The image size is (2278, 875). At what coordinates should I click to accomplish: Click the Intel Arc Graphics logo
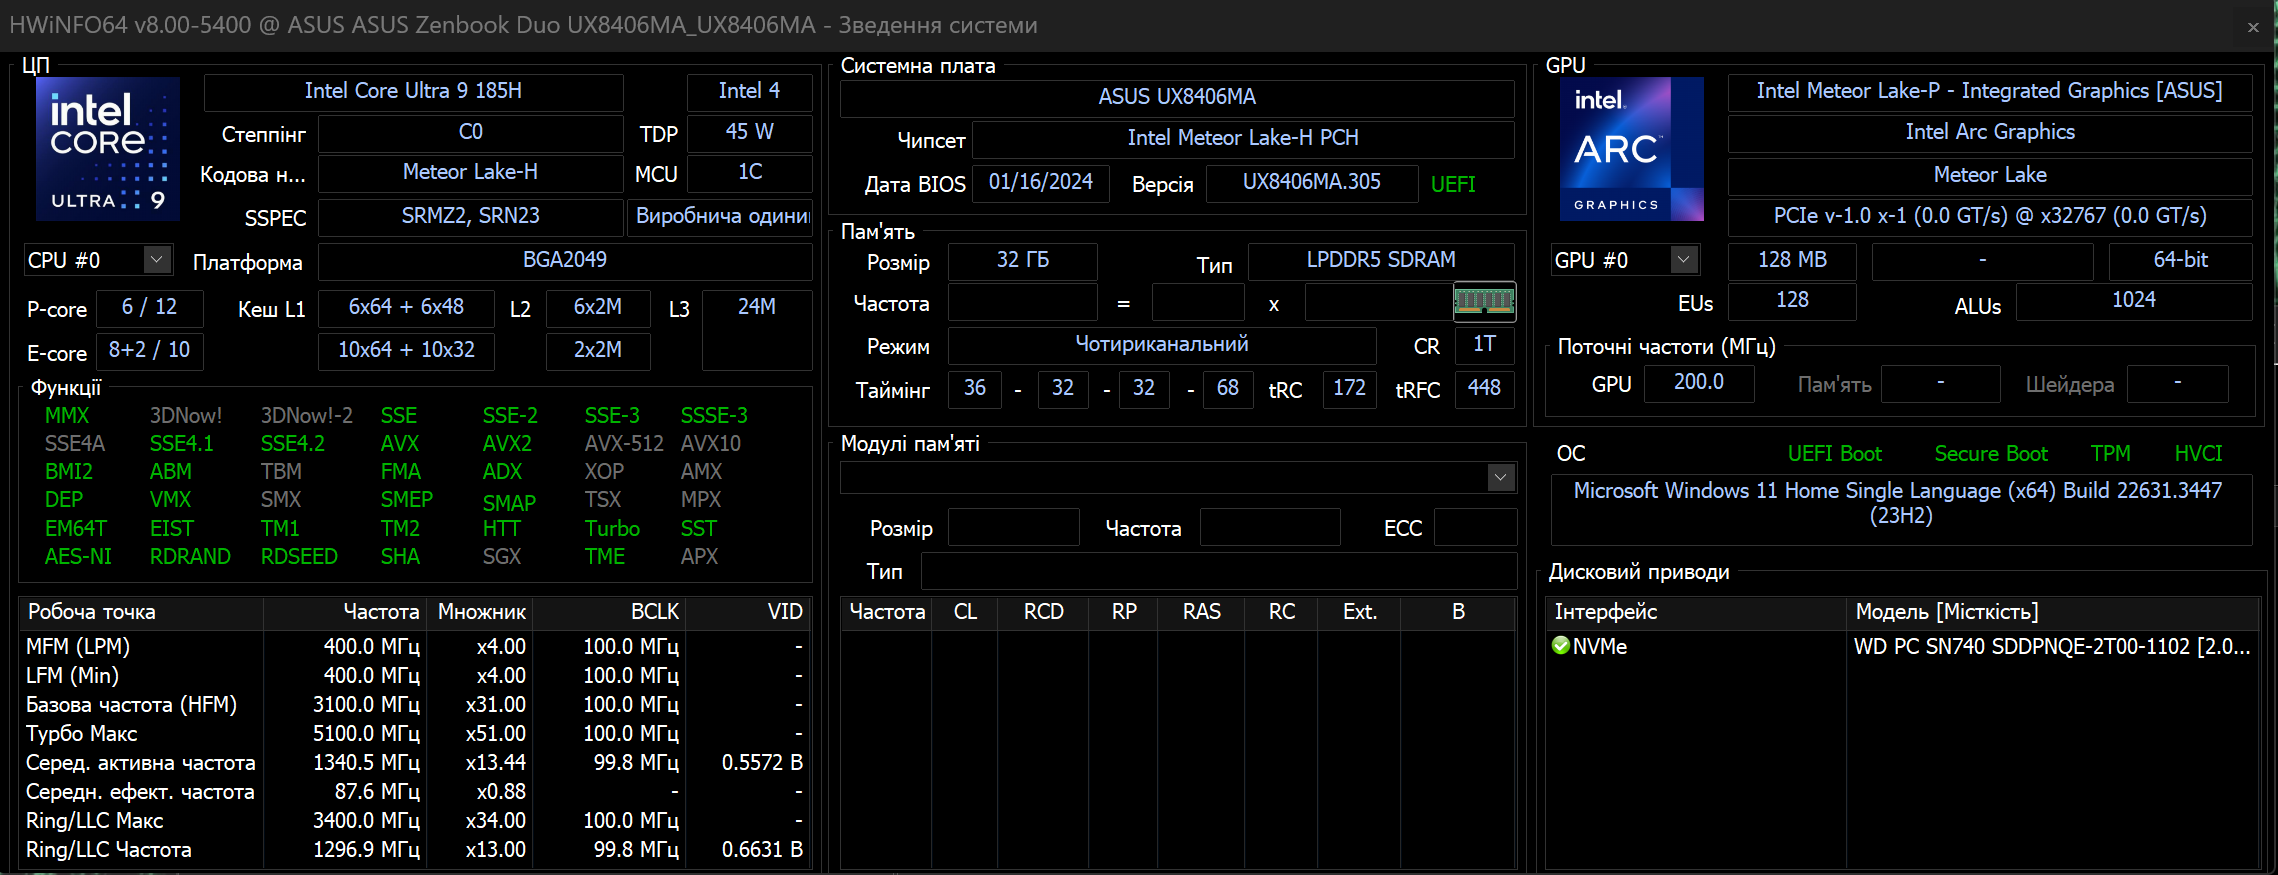coord(1631,148)
